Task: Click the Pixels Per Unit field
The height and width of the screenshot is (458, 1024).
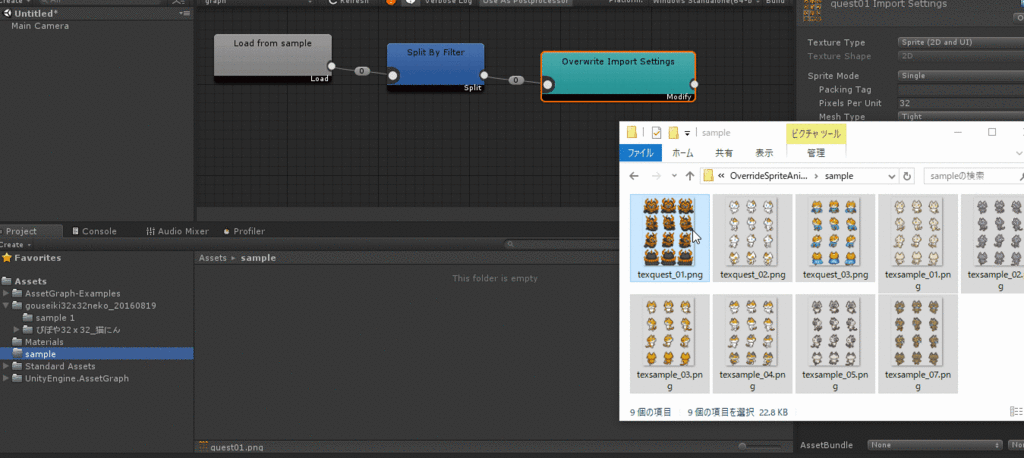Action: pyautogui.click(x=961, y=103)
